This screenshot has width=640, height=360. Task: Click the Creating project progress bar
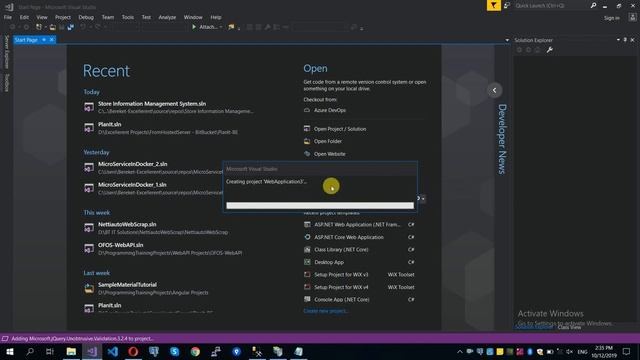320,205
